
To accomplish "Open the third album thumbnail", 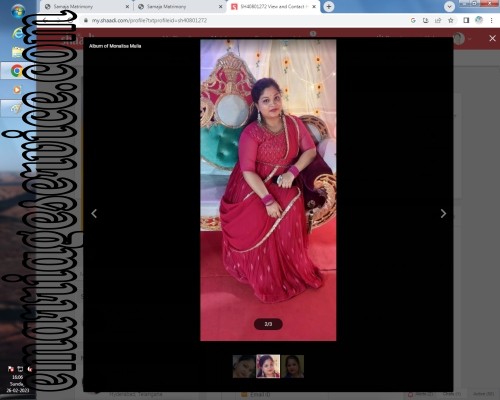I will [x=293, y=366].
